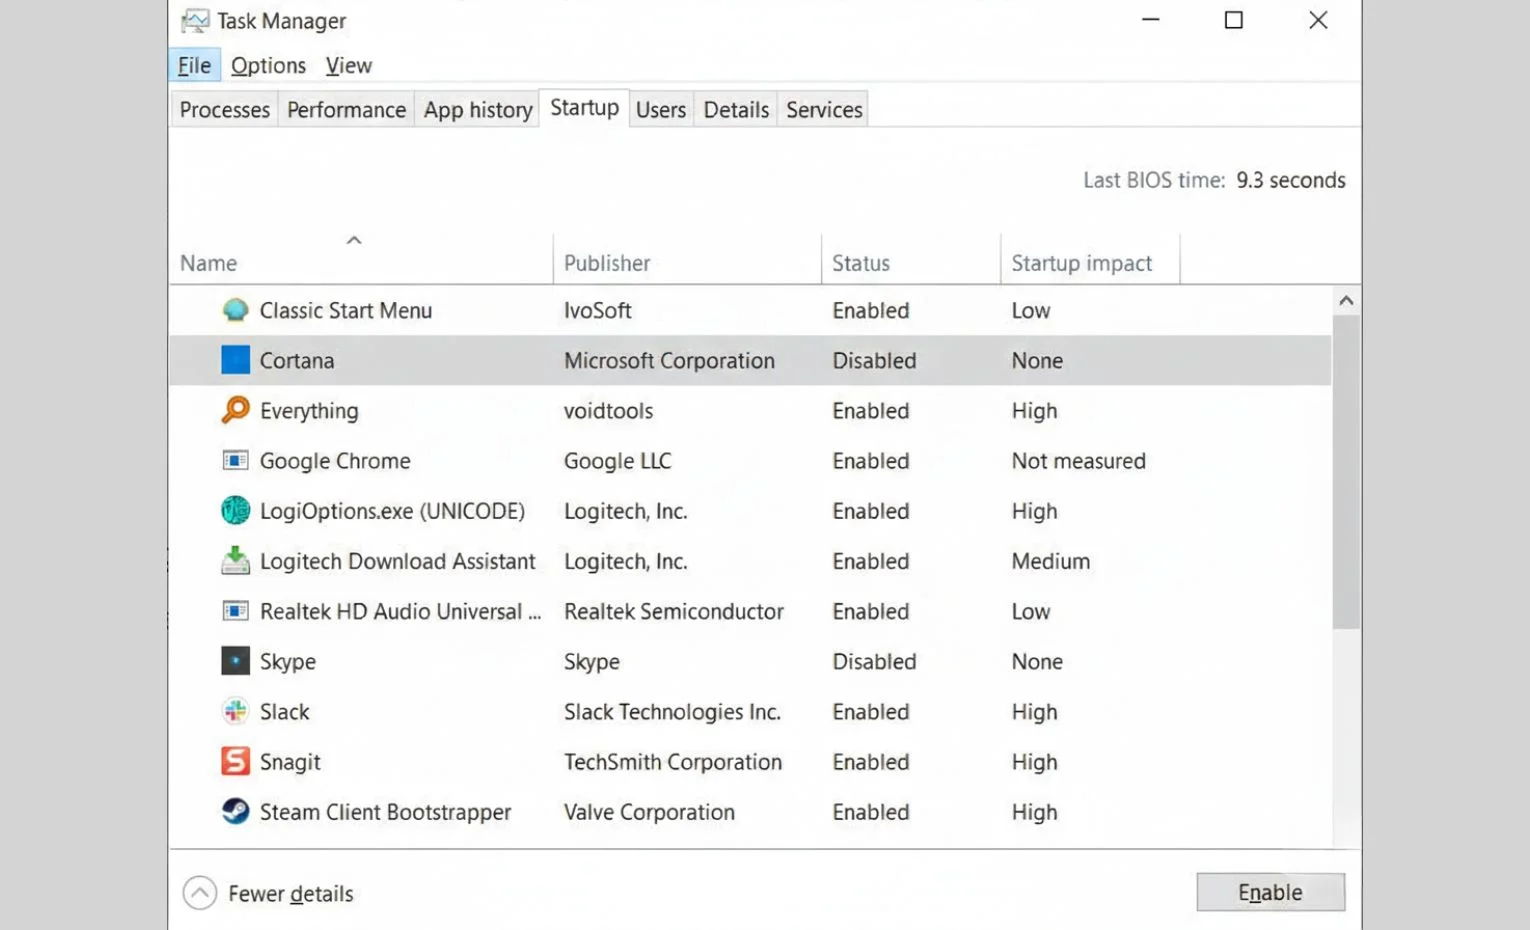Click Cortana's Disabled status cell
The width and height of the screenshot is (1530, 930).
874,360
